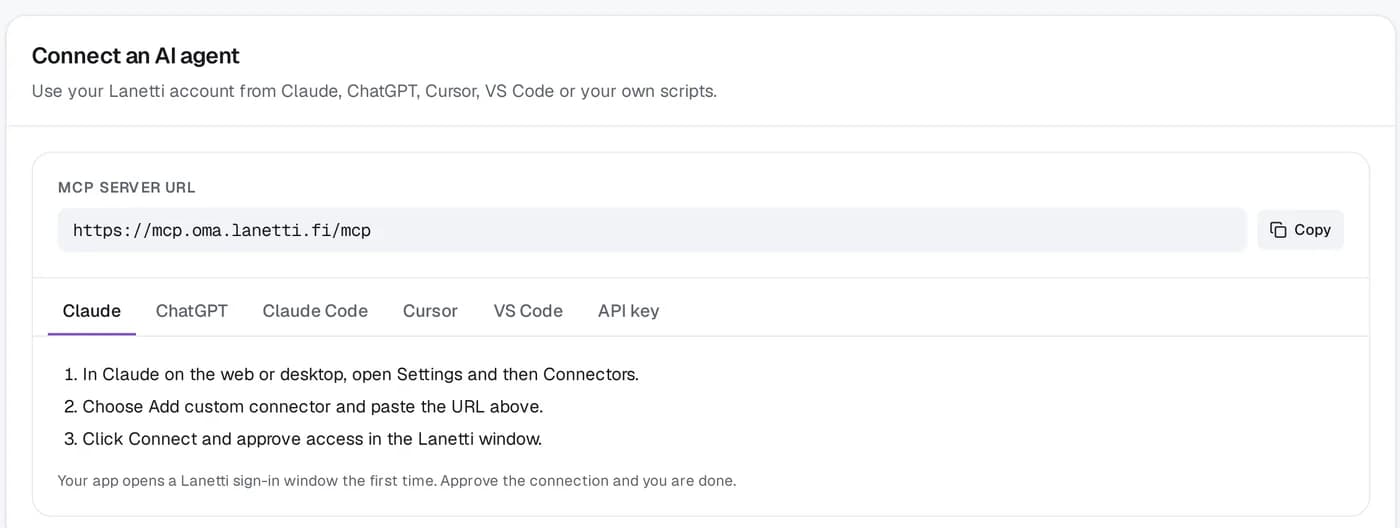Click the Copy button label
1400x528 pixels.
(x=1312, y=230)
